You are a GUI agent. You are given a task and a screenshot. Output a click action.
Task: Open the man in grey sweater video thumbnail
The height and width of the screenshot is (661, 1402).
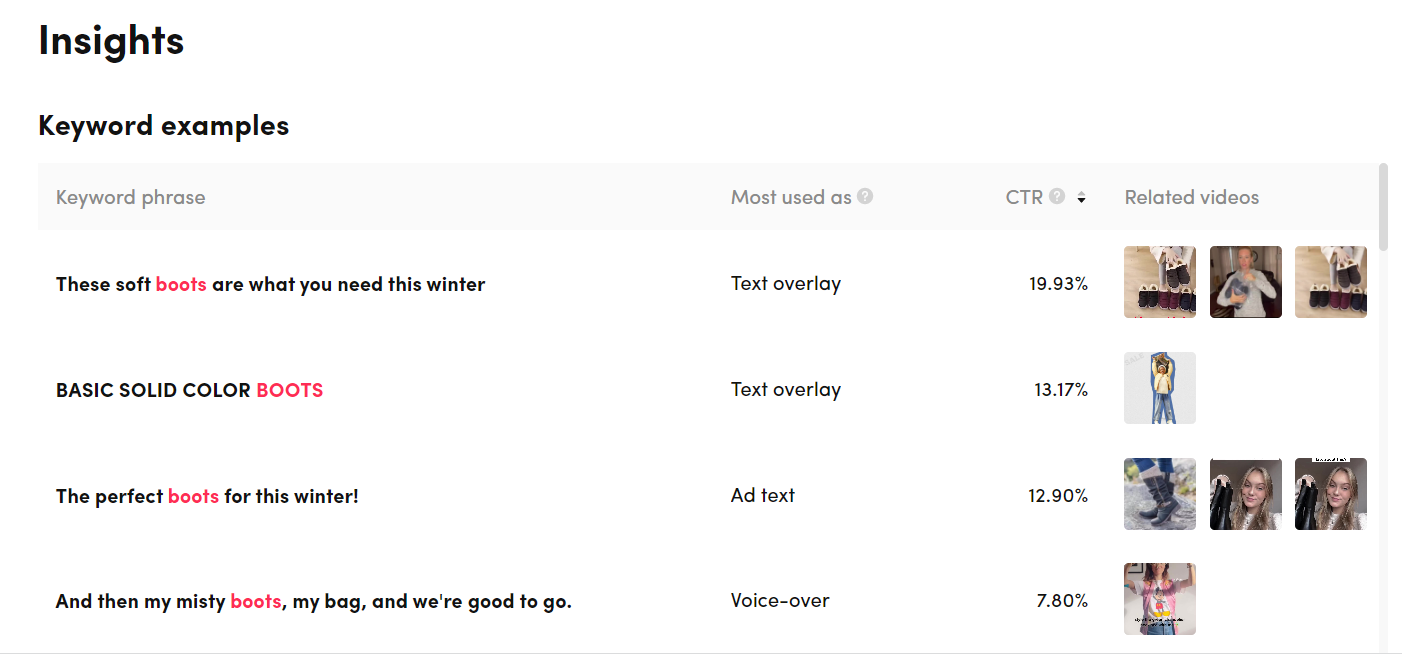click(x=1246, y=282)
